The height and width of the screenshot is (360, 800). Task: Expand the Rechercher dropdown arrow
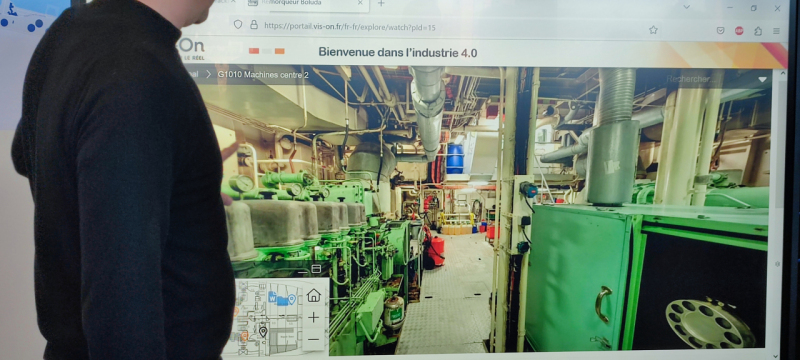point(762,80)
